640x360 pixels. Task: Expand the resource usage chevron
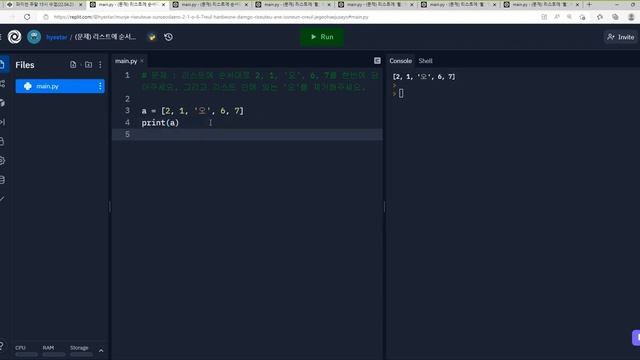coord(101,350)
